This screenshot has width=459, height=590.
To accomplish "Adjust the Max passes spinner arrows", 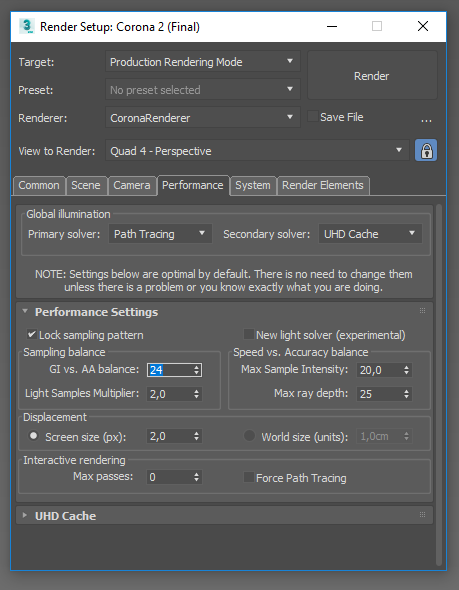I will tap(196, 477).
